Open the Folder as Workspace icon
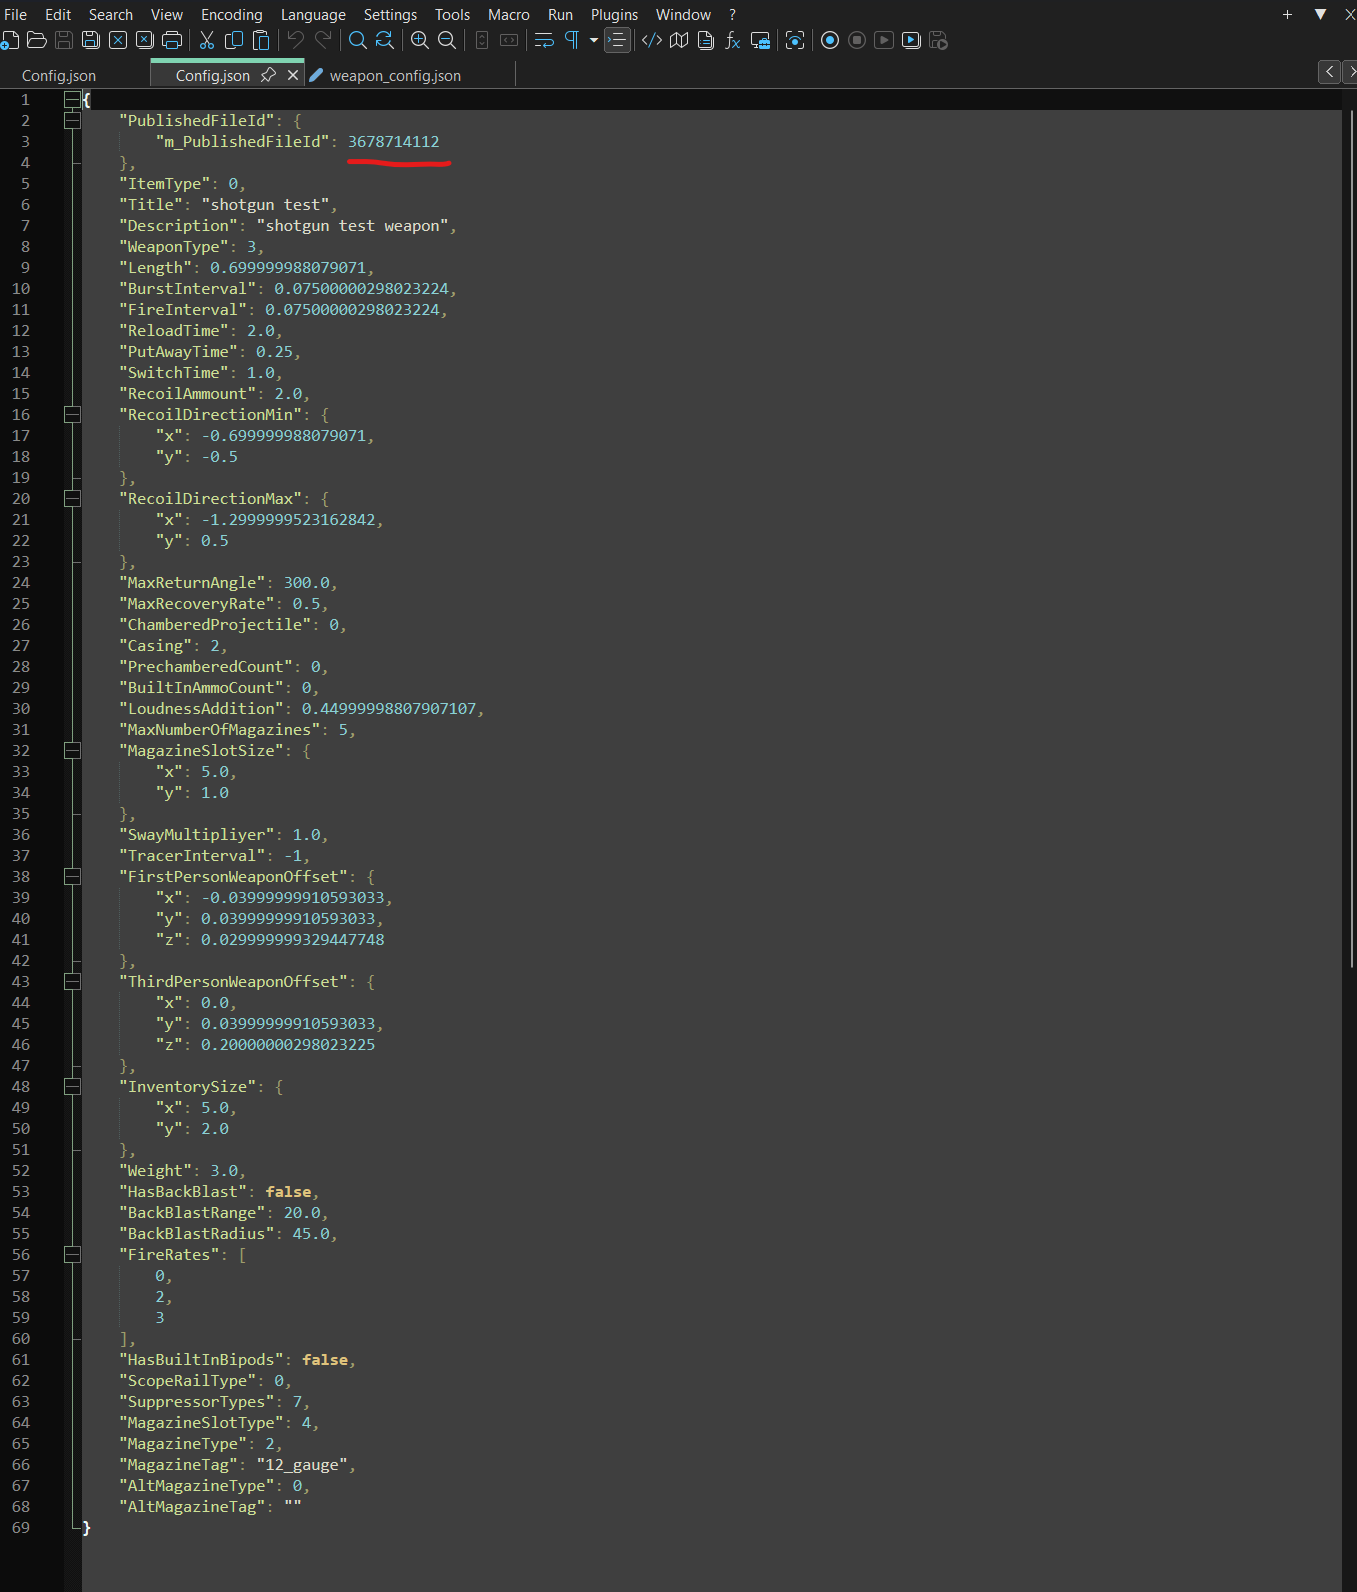Image resolution: width=1357 pixels, height=1592 pixels. pos(760,40)
